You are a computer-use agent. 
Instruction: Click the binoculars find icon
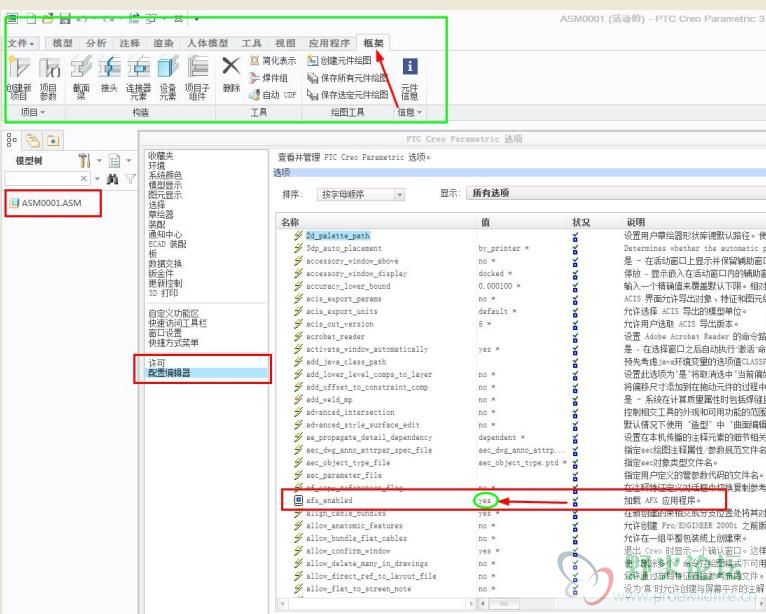pyautogui.click(x=113, y=179)
